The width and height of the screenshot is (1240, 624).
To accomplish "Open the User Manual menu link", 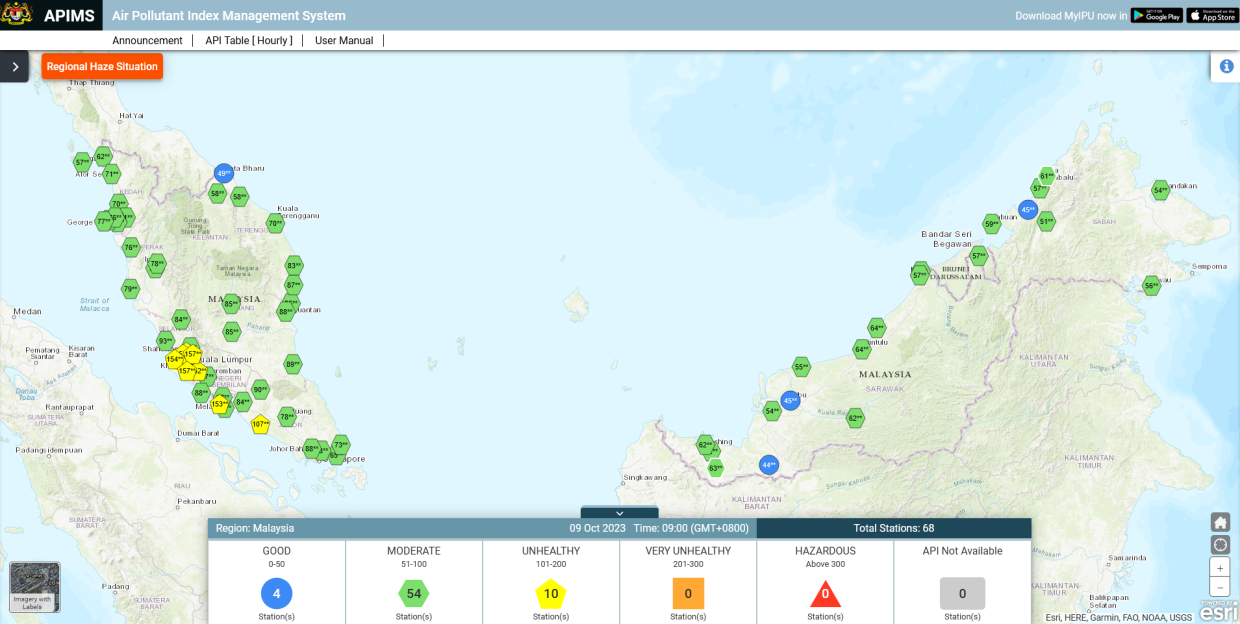I will coord(344,40).
